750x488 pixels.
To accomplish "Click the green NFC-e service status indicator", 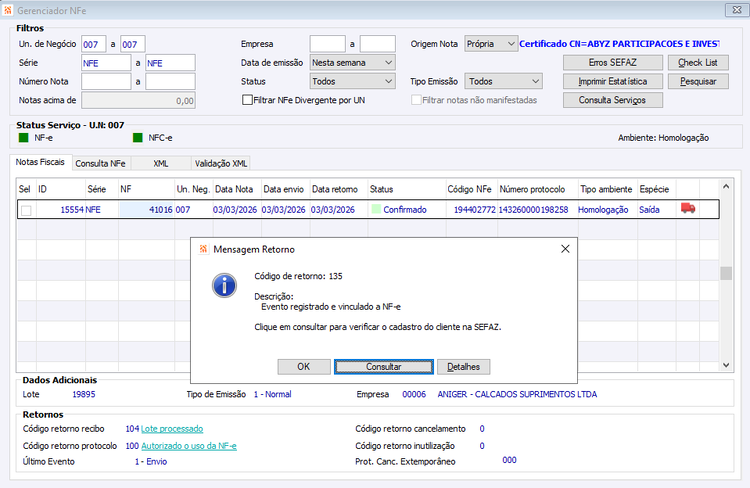I will [x=138, y=138].
